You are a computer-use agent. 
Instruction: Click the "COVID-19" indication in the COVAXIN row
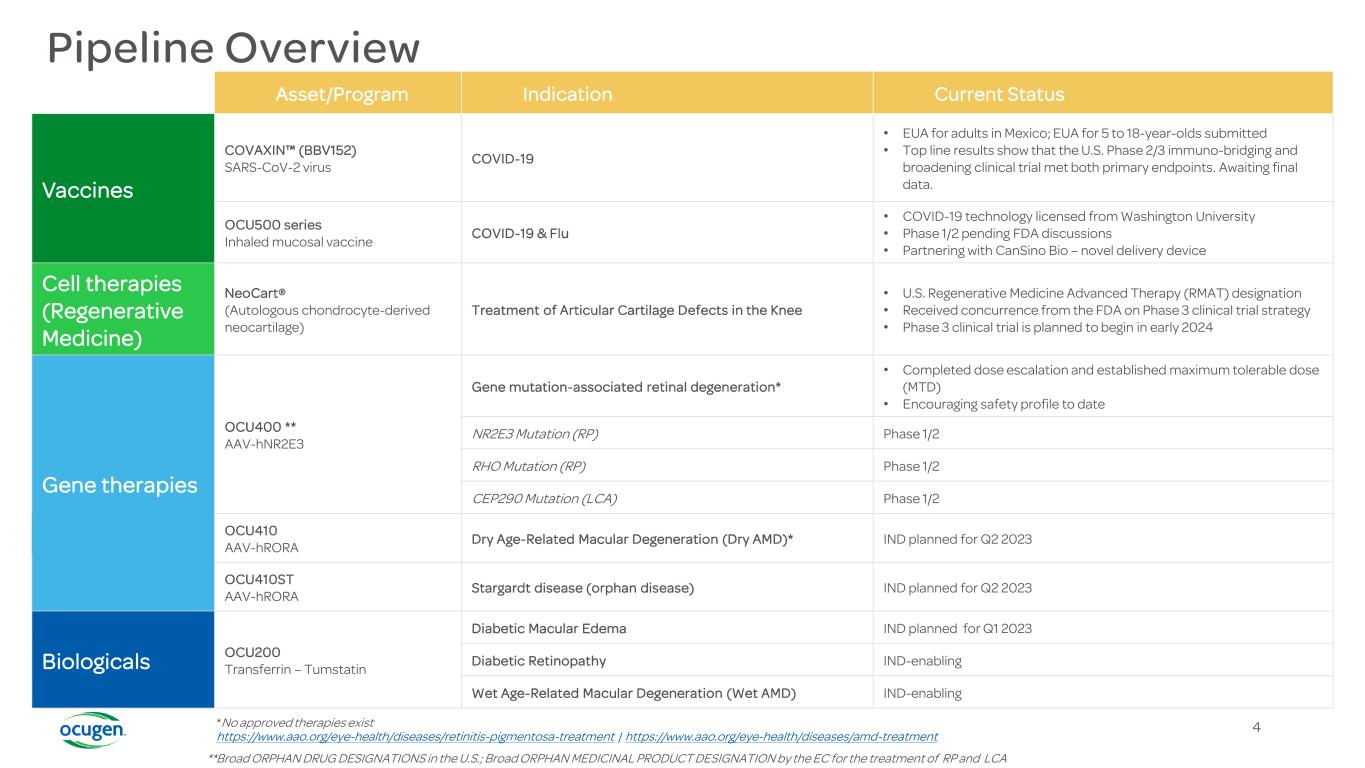(x=505, y=158)
